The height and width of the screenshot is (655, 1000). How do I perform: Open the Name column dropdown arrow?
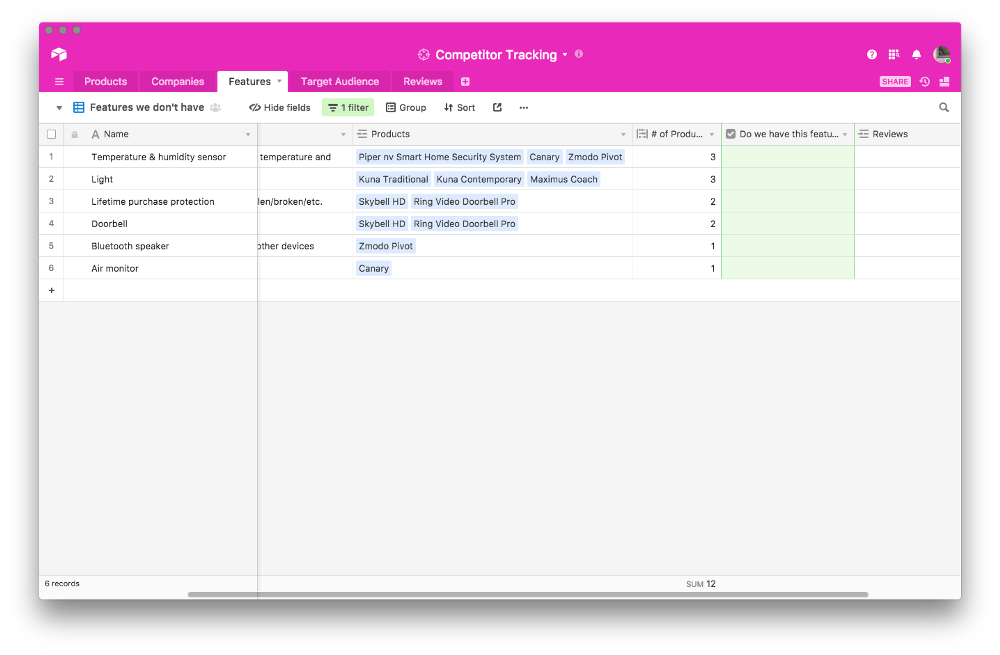248,135
